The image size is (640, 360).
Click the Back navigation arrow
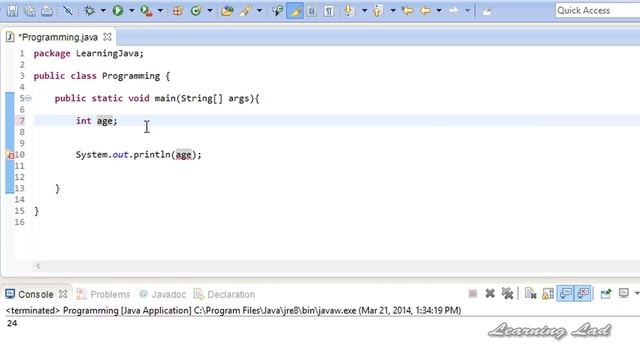pyautogui.click(x=425, y=11)
